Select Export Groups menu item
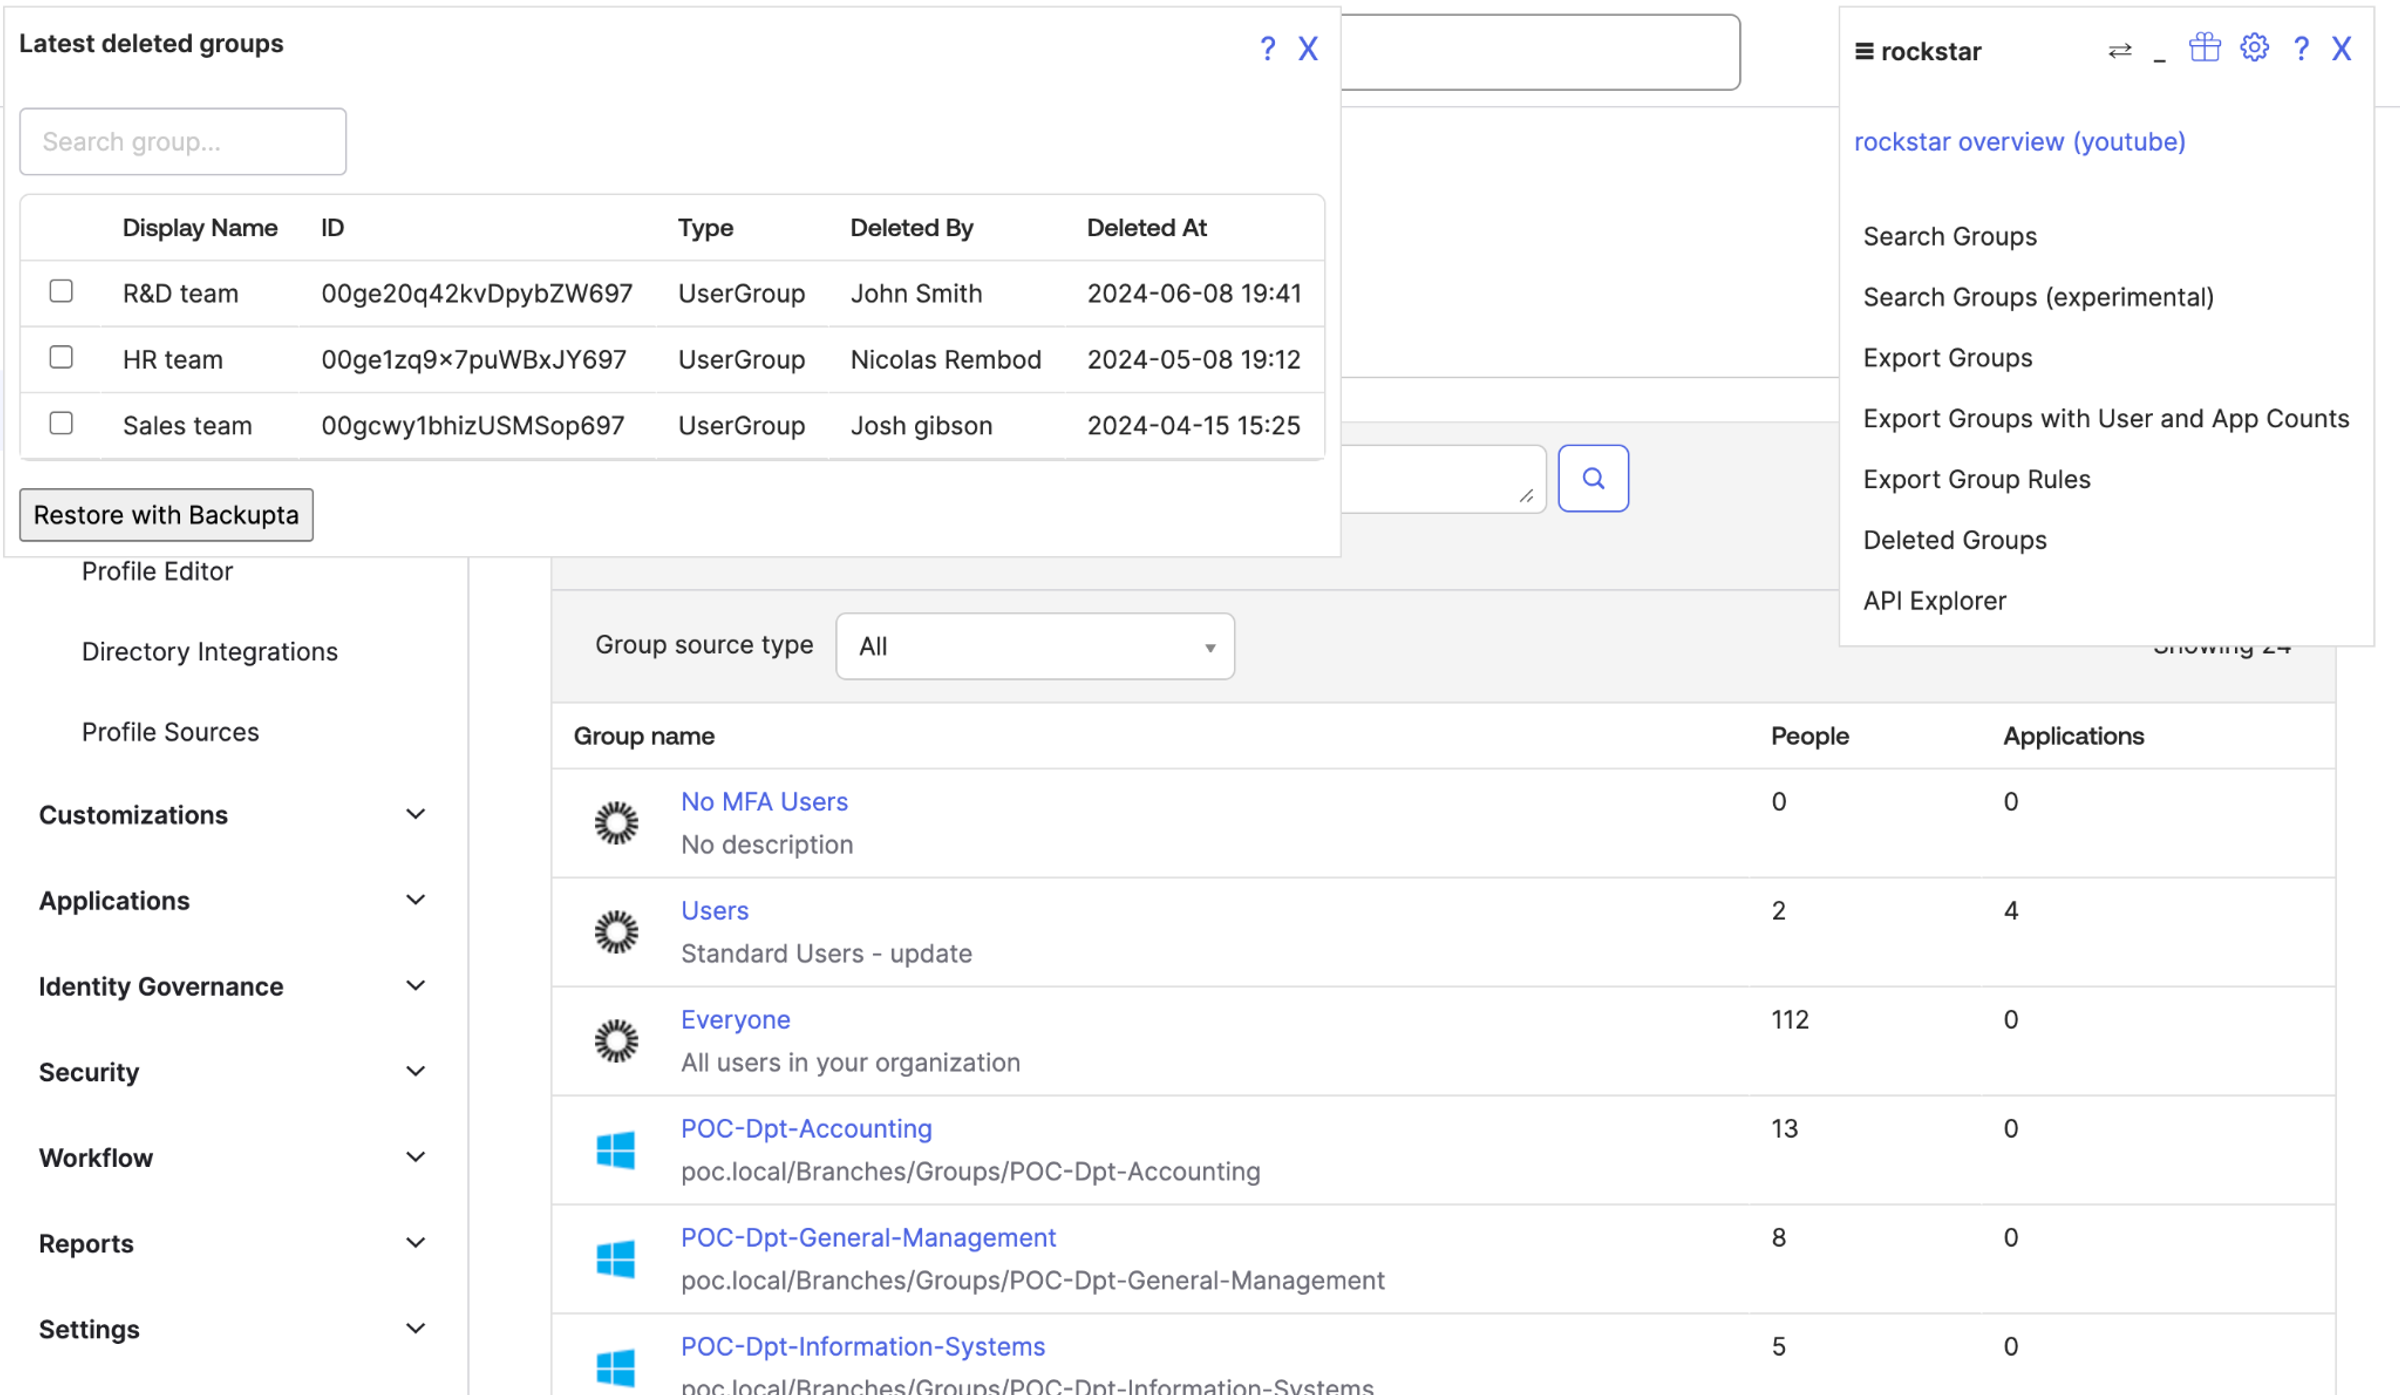 [1947, 358]
